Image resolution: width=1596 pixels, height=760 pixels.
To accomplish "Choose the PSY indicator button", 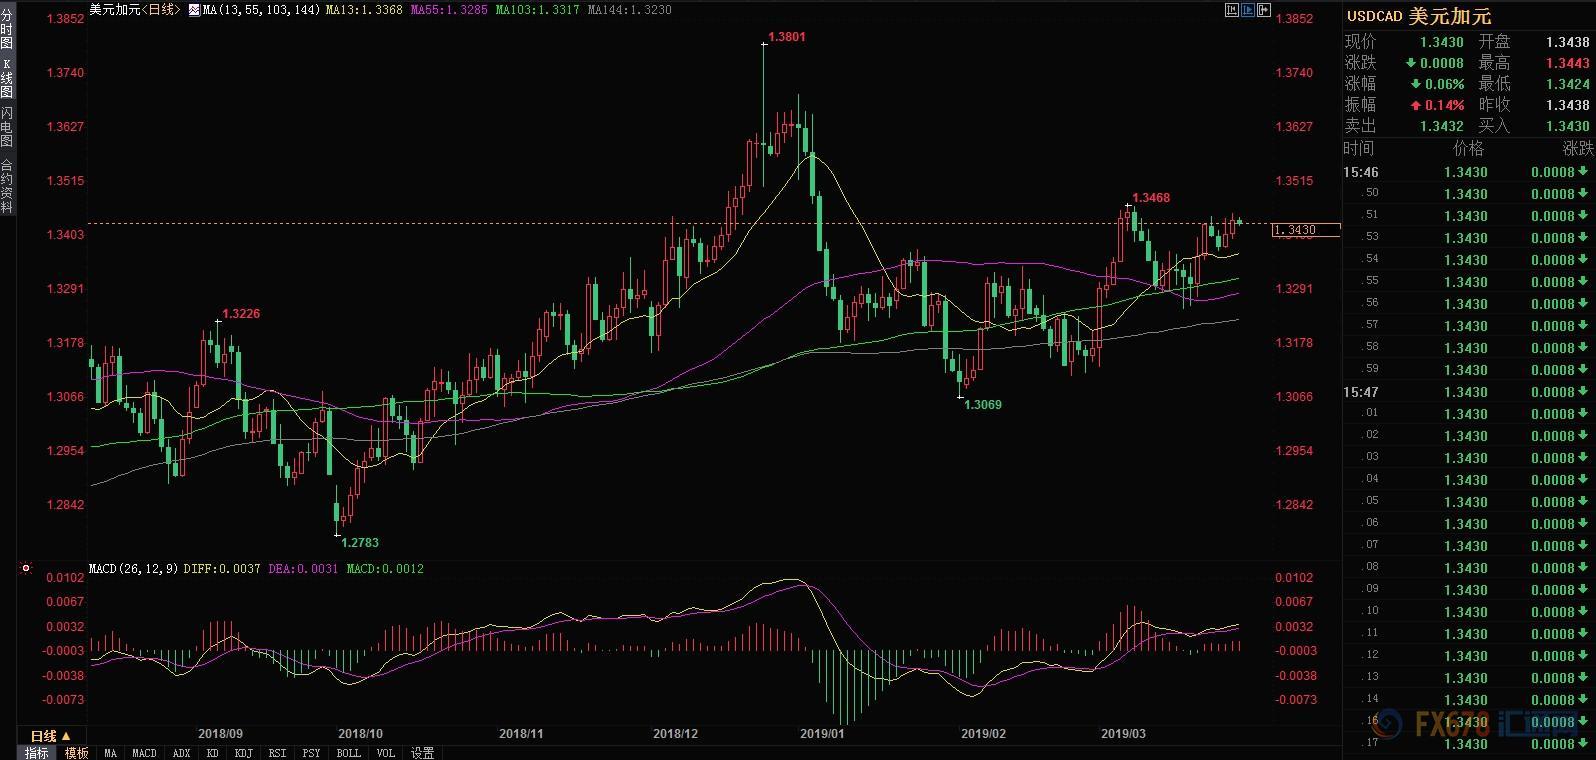I will click(x=311, y=753).
